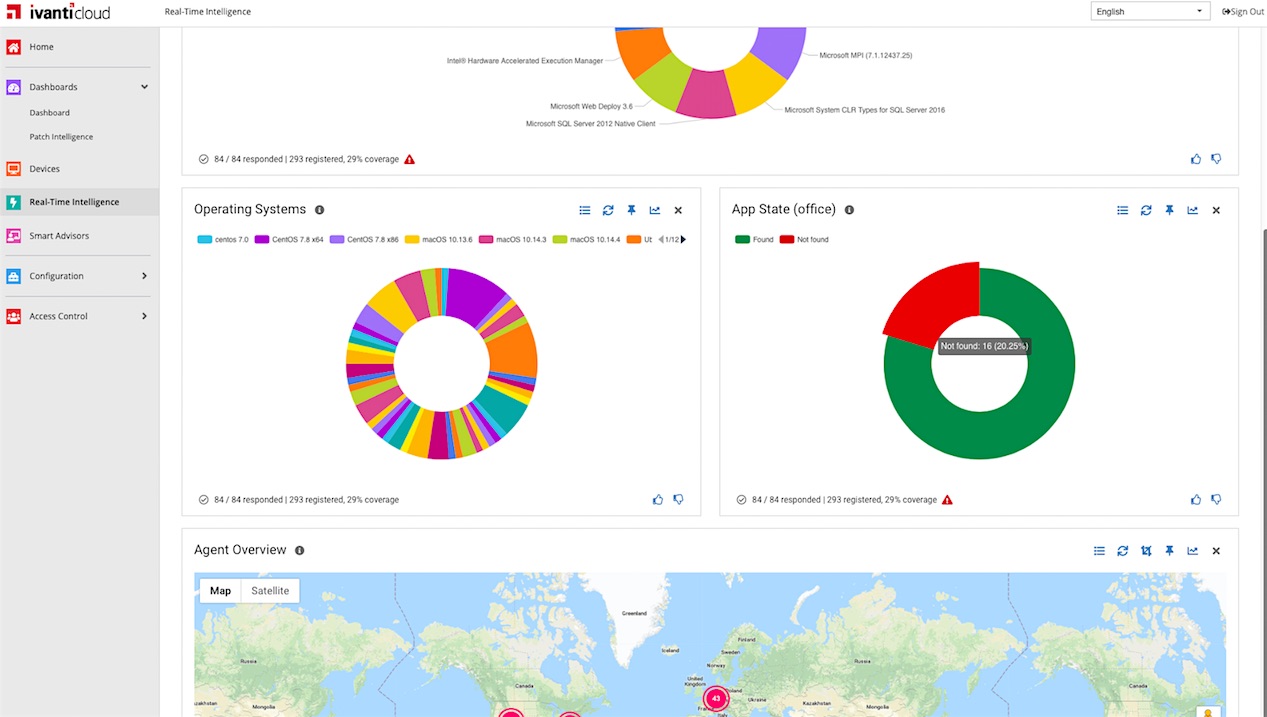Switch the map to Satellite view

270,591
